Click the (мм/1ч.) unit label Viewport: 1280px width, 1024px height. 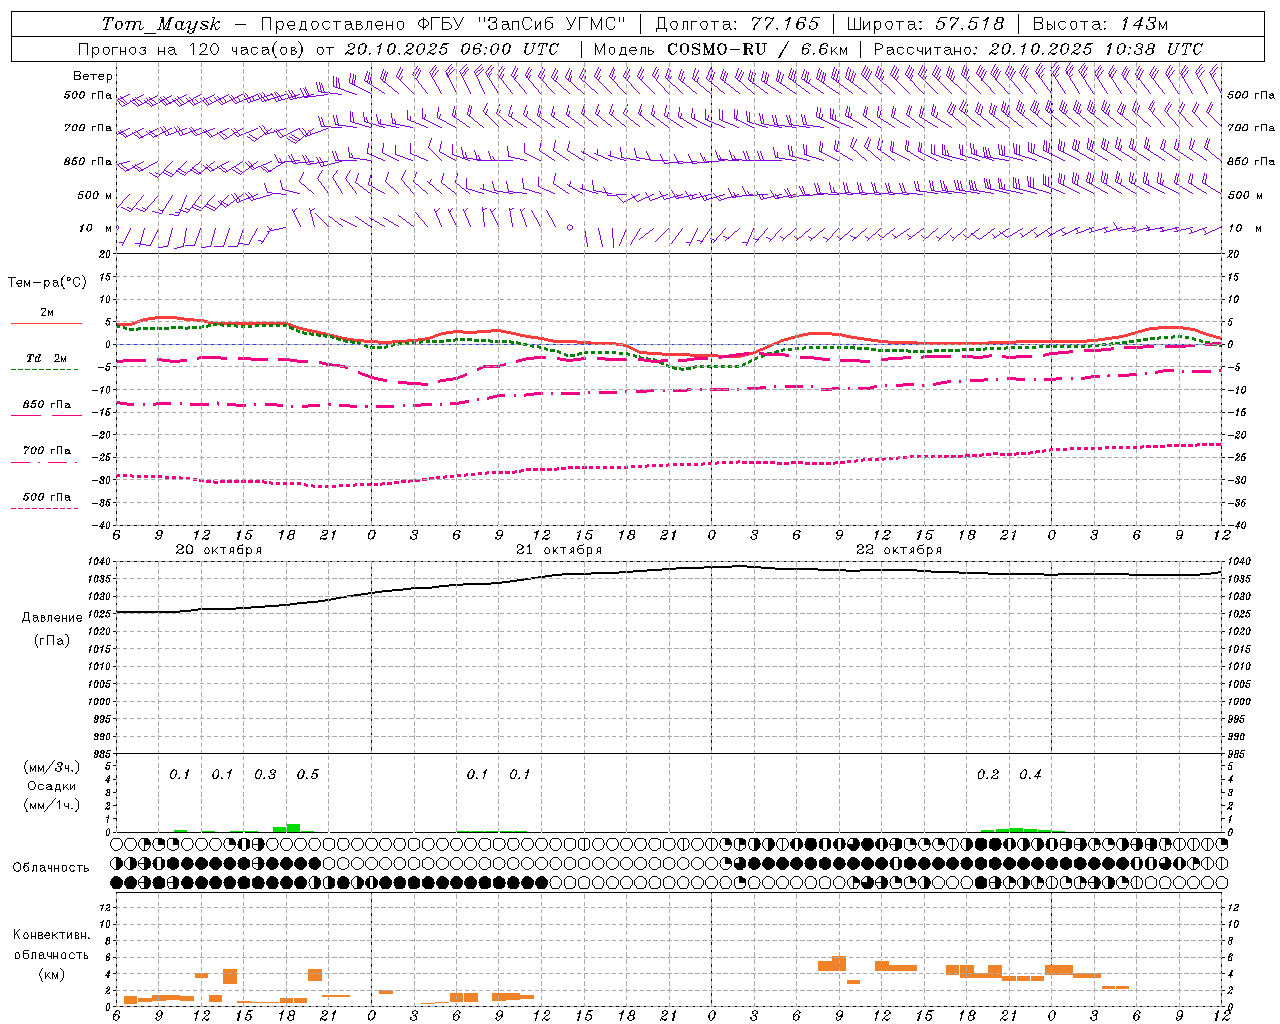(53, 805)
